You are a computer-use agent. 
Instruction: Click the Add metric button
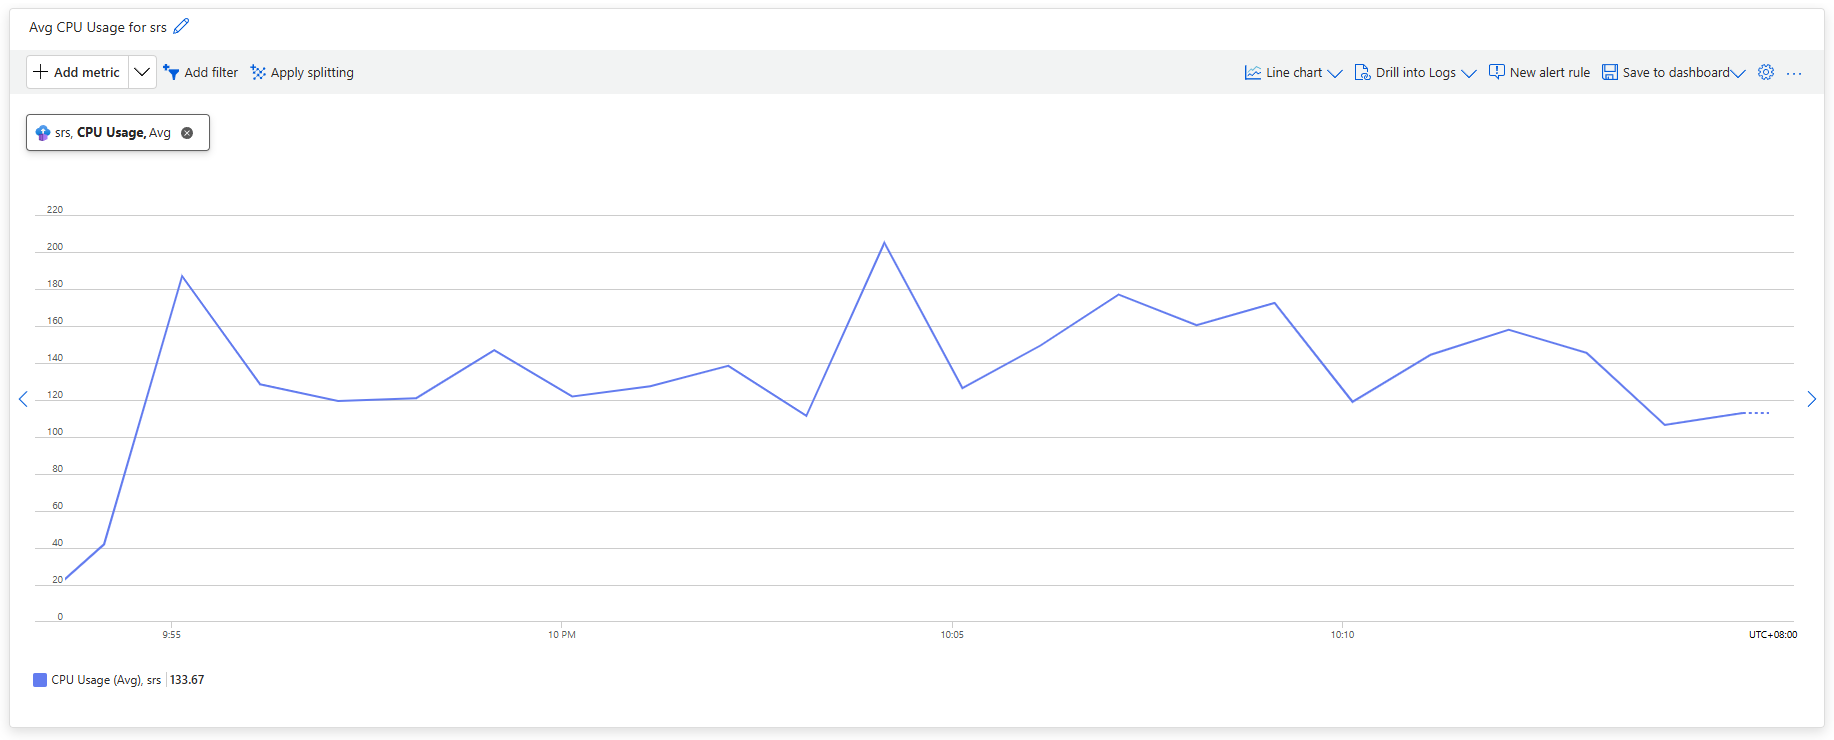77,72
